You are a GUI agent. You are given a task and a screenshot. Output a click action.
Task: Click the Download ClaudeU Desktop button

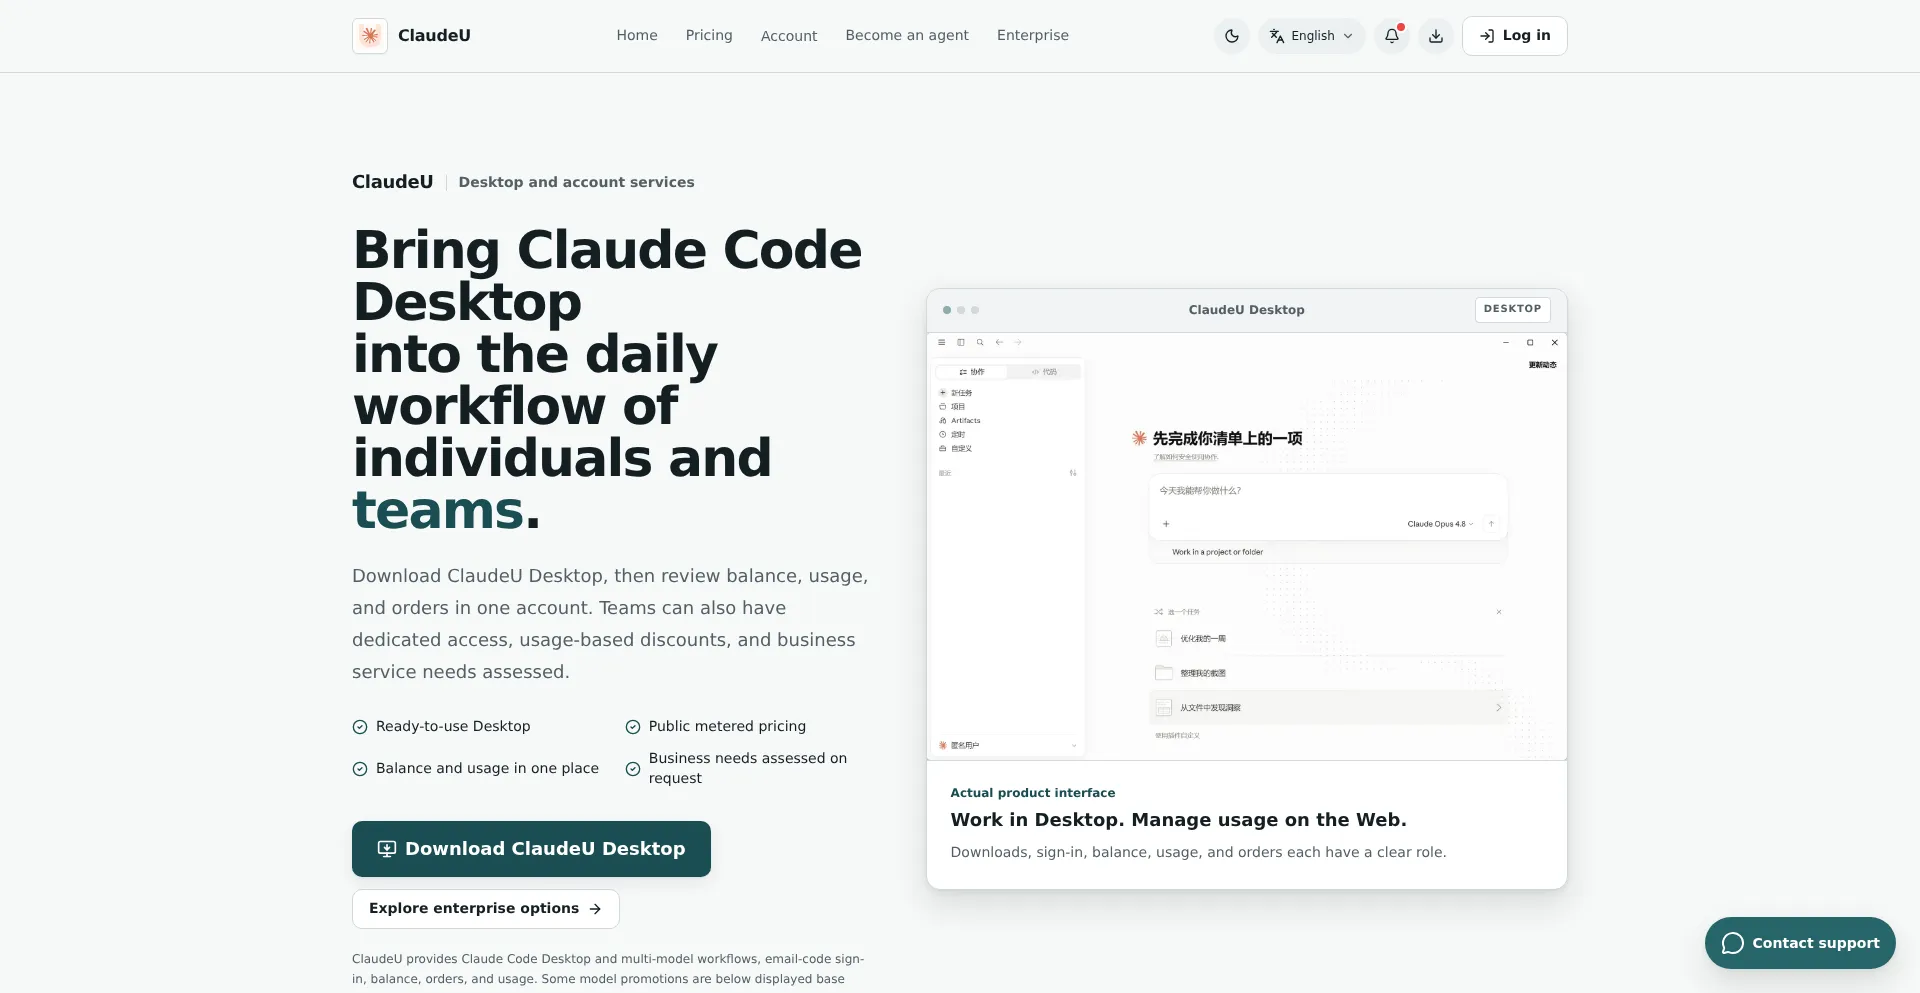click(531, 849)
